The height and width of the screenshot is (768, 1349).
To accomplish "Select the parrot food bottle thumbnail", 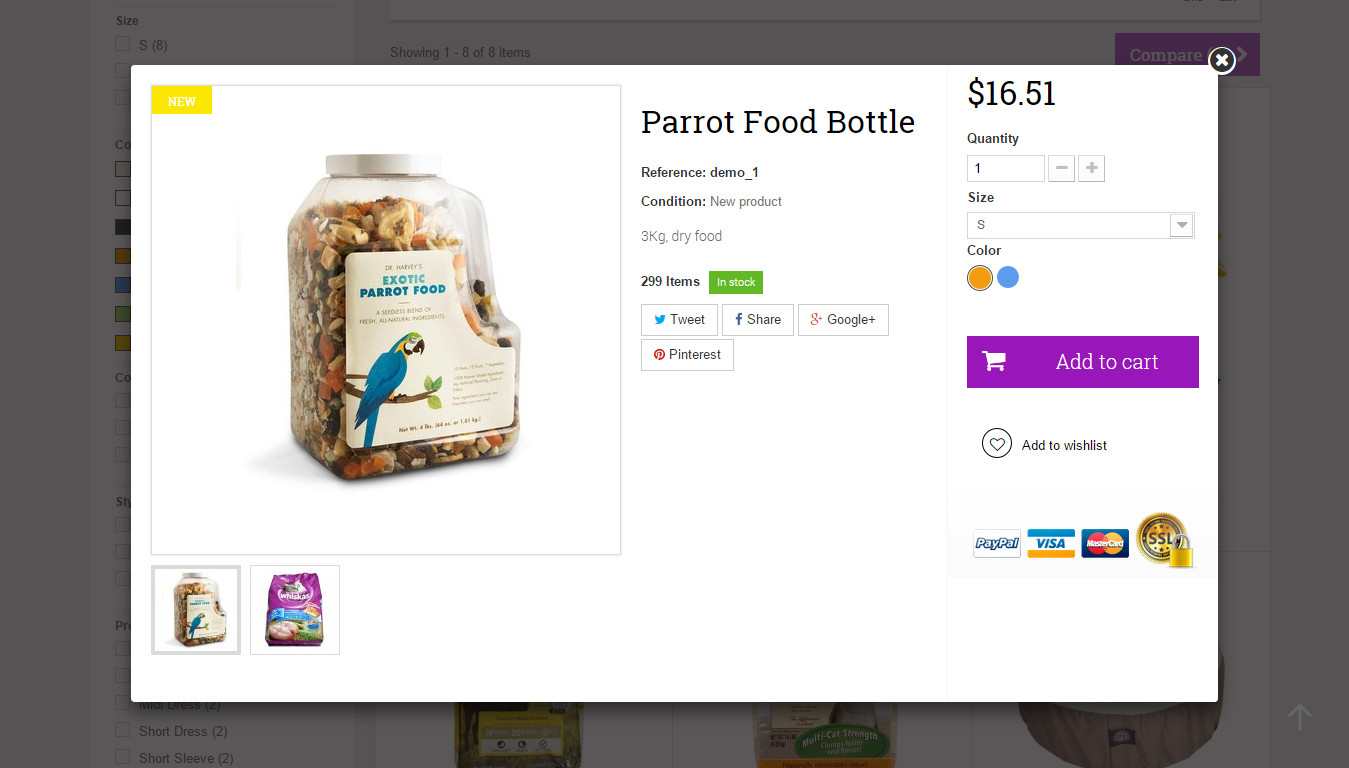I will [x=196, y=610].
